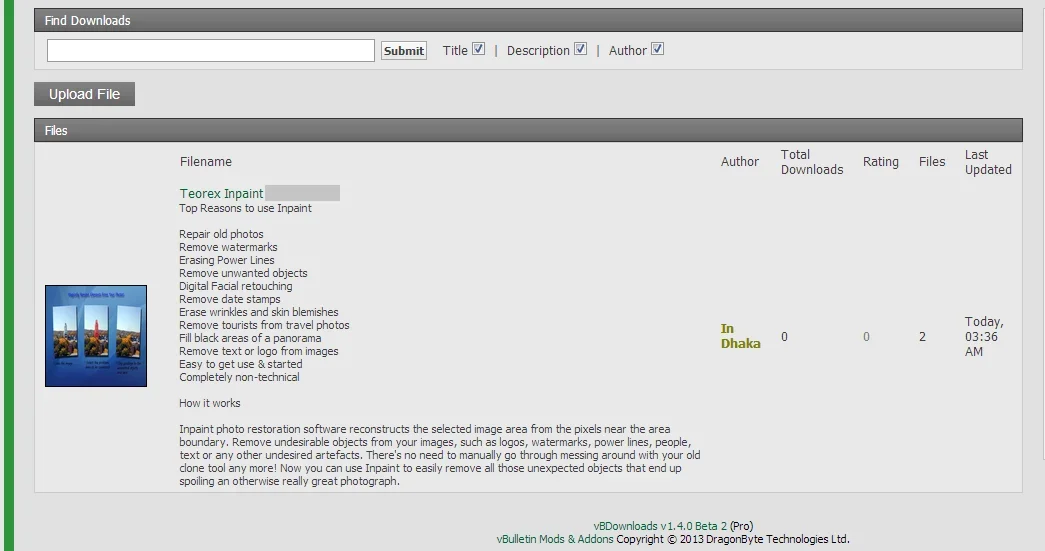Open author profile In Dhaka

click(740, 336)
